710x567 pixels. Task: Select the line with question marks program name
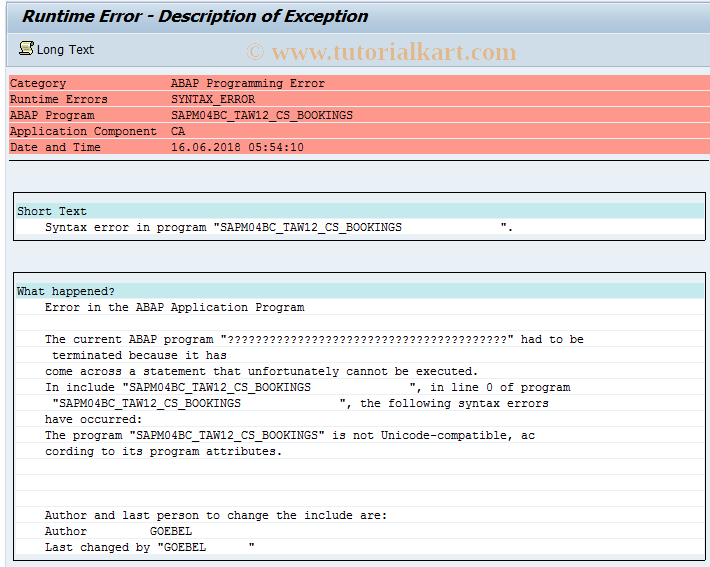[x=314, y=340]
